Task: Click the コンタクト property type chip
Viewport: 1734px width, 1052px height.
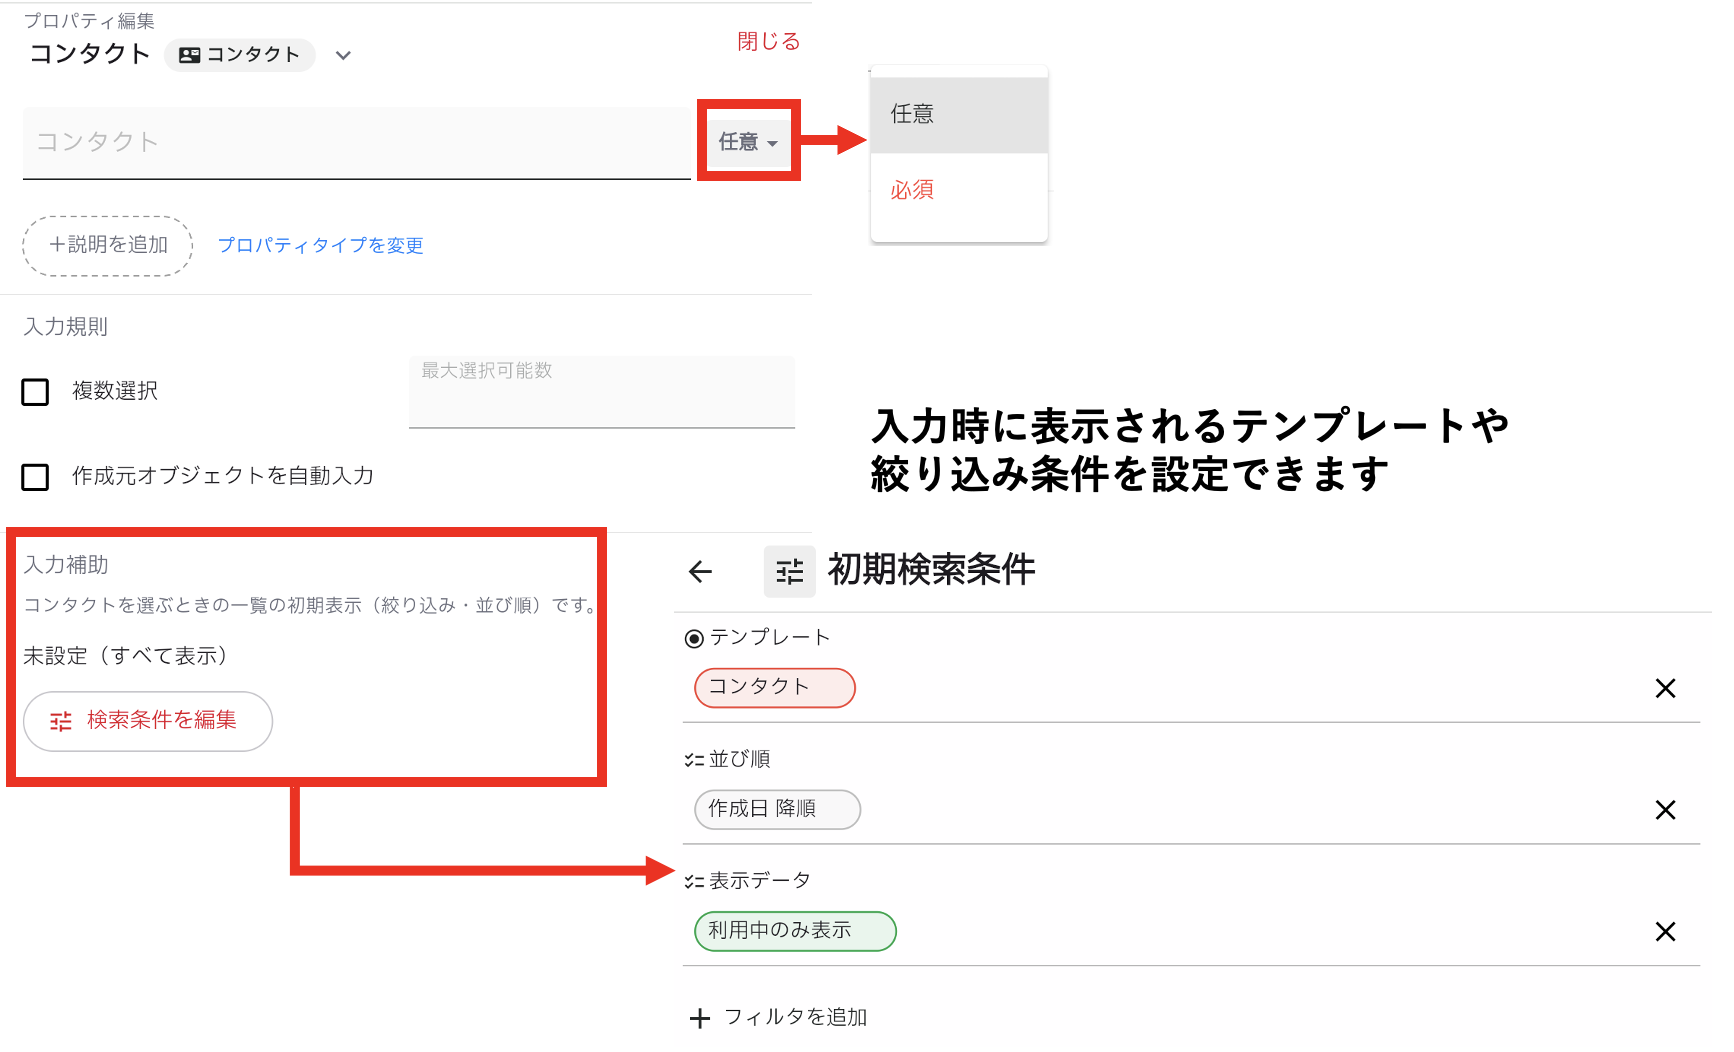Action: pos(240,55)
